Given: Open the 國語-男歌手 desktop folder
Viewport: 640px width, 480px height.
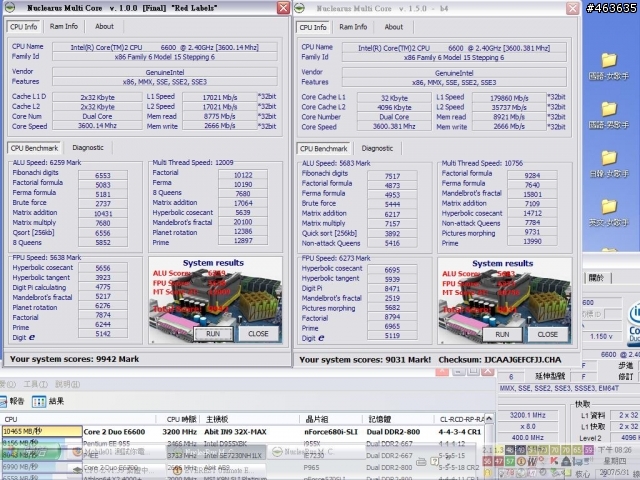Looking at the screenshot, I should (609, 115).
